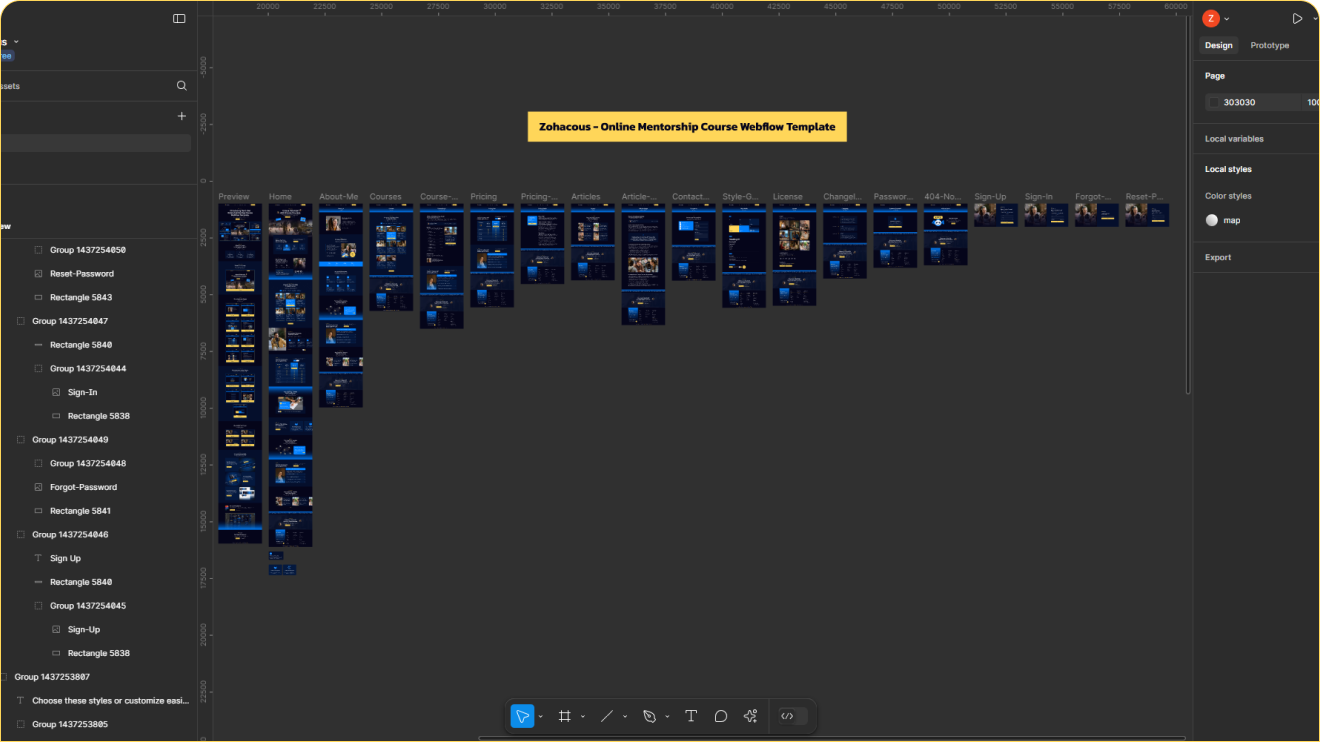Viewport: 1320px width, 742px height.
Task: Open the AI Actions sparkle tool
Action: (751, 716)
